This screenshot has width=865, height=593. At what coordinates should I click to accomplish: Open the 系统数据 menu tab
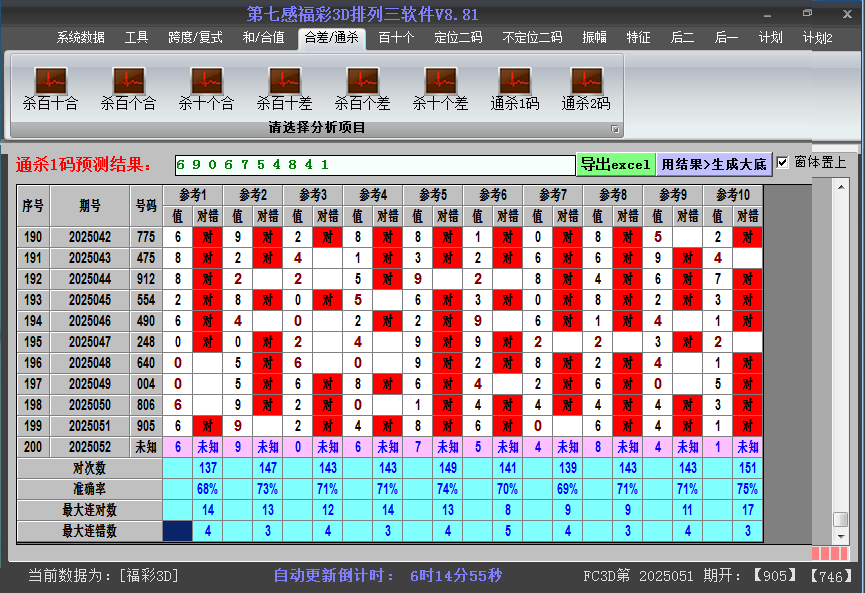tap(81, 38)
